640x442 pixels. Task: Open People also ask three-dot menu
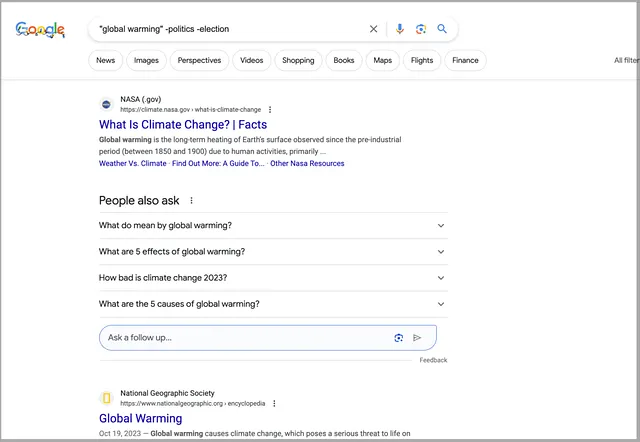[191, 200]
